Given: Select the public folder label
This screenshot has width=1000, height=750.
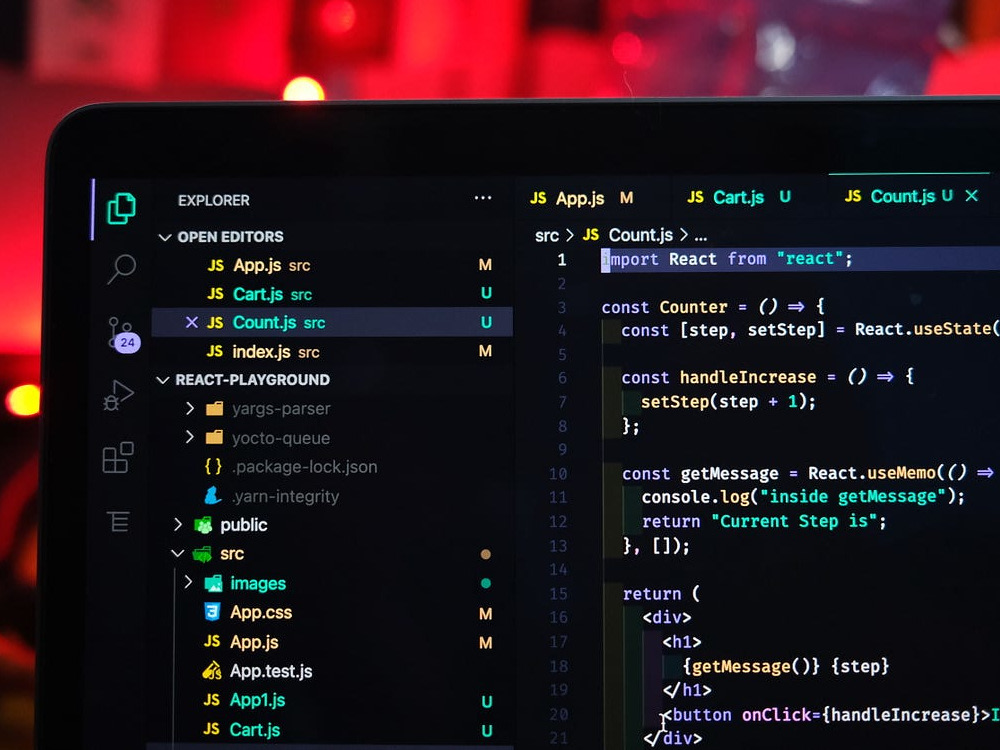Looking at the screenshot, I should tap(244, 525).
